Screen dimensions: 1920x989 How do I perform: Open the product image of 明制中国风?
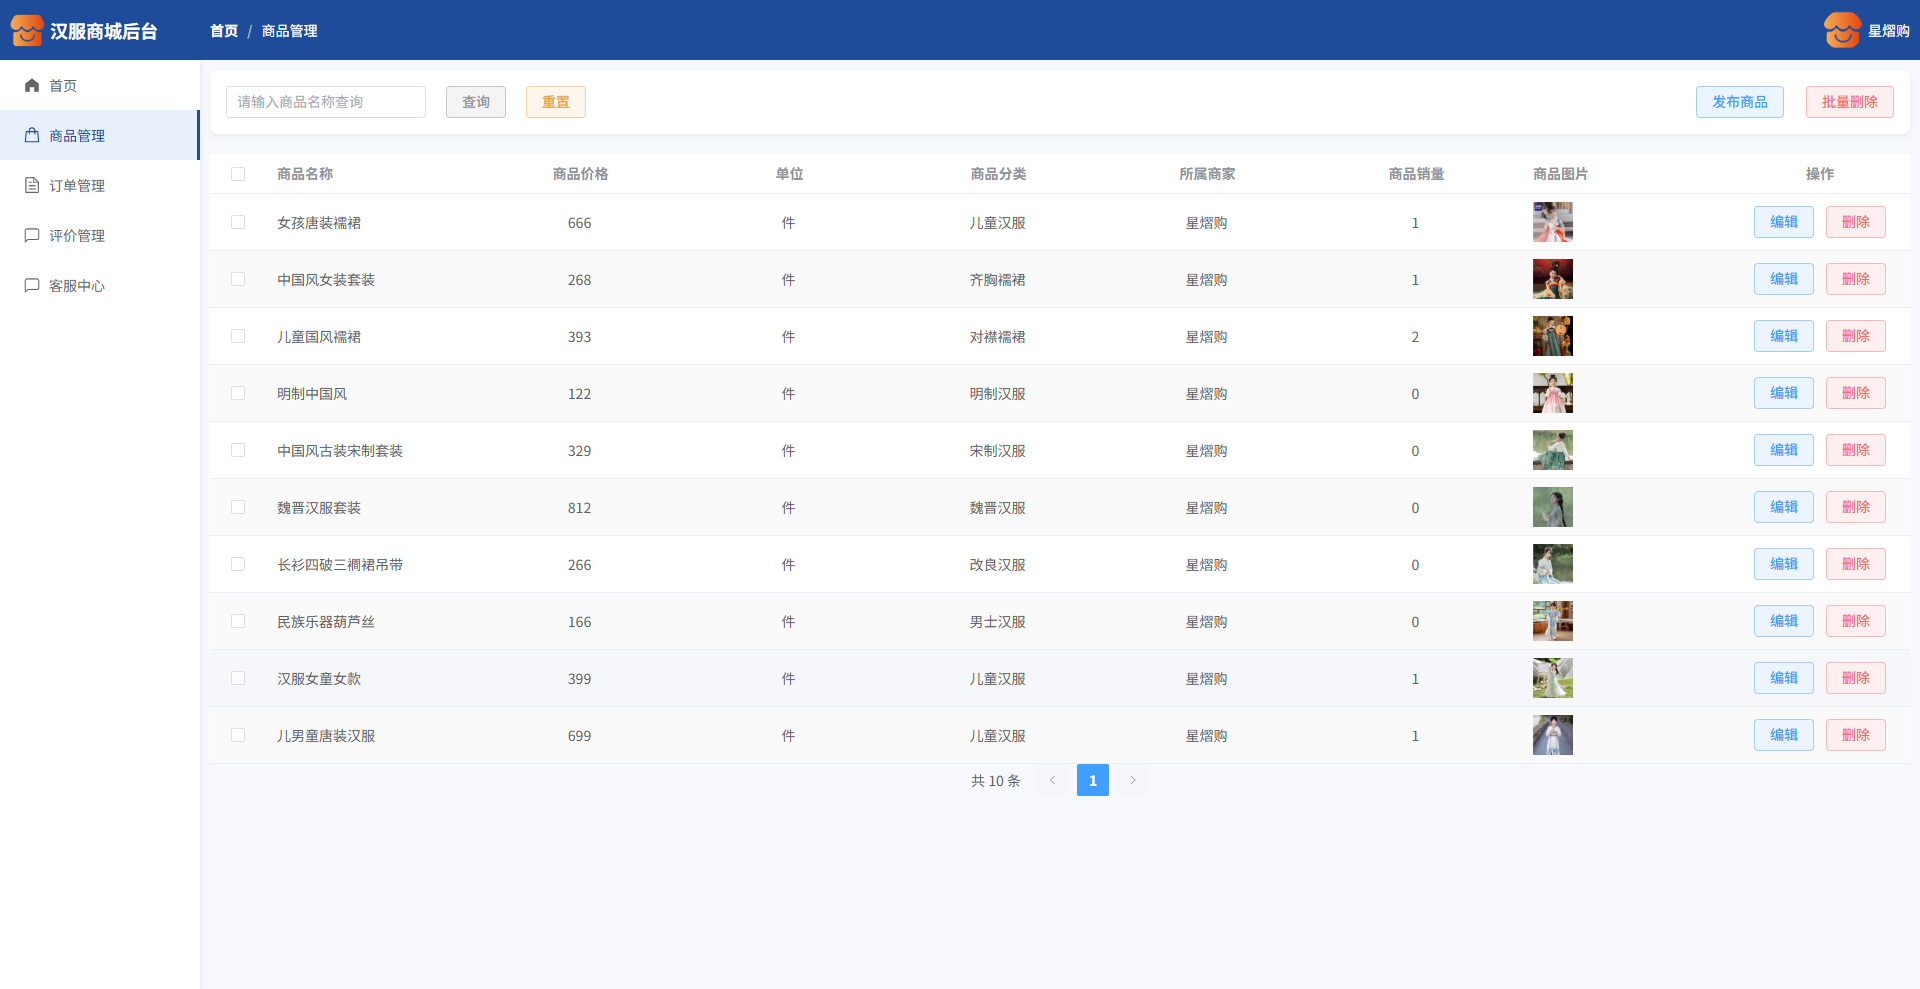[x=1552, y=393]
